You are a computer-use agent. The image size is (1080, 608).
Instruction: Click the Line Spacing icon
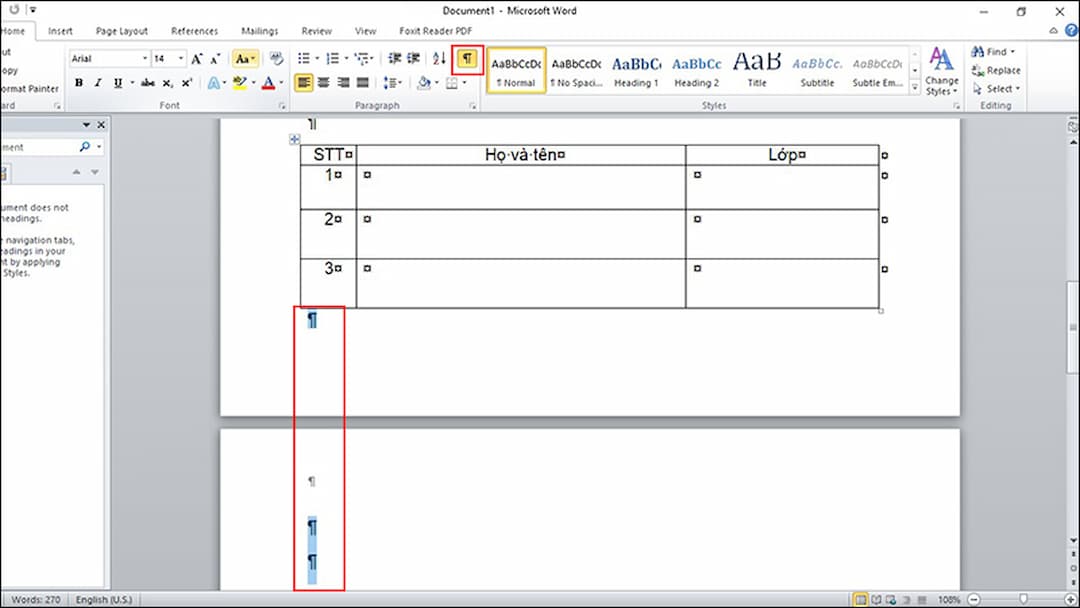click(391, 83)
